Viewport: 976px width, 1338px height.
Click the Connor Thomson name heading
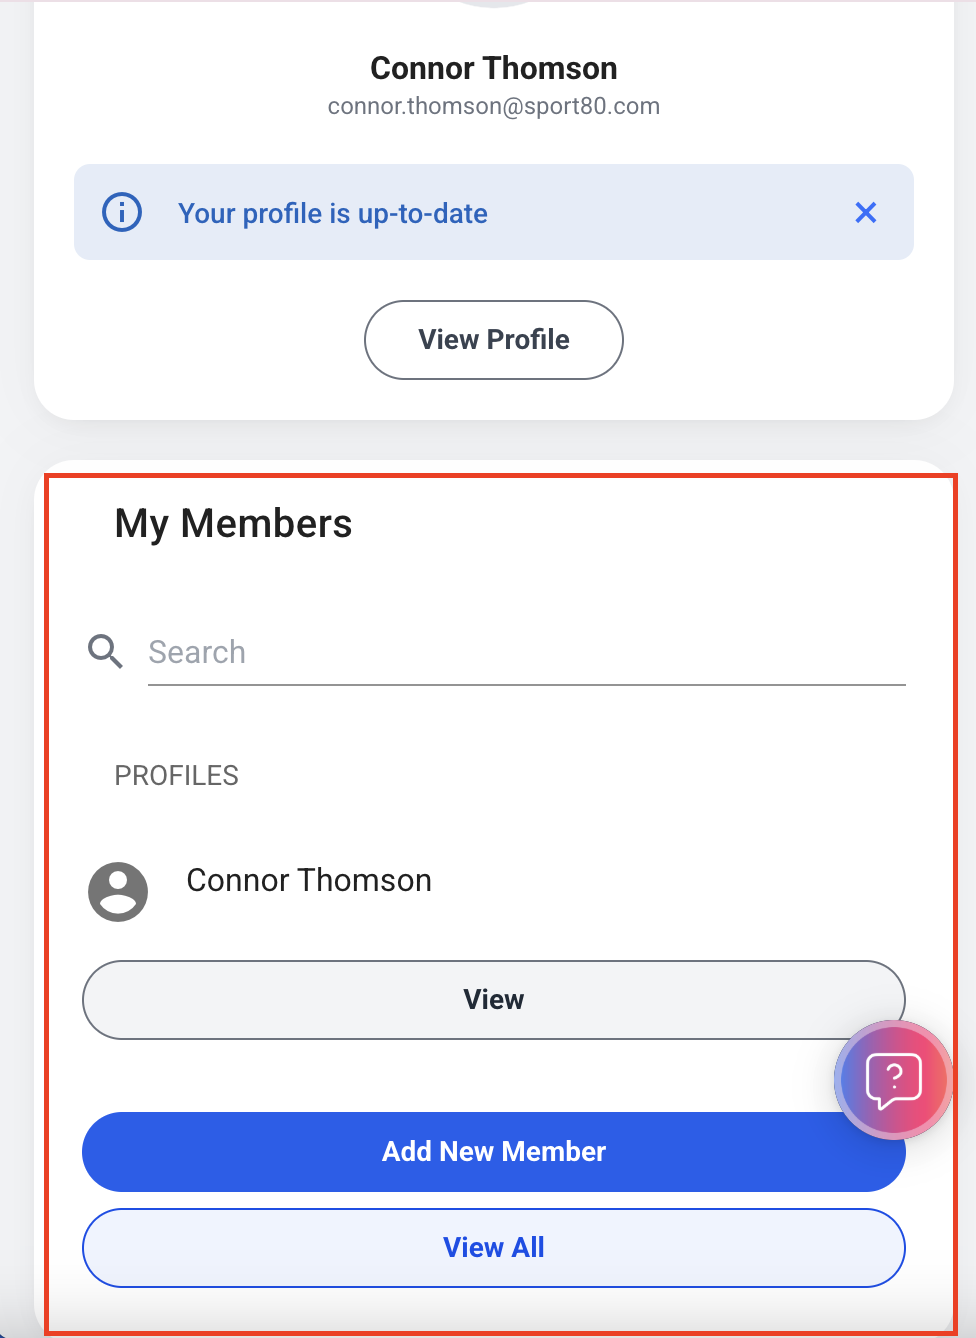494,68
